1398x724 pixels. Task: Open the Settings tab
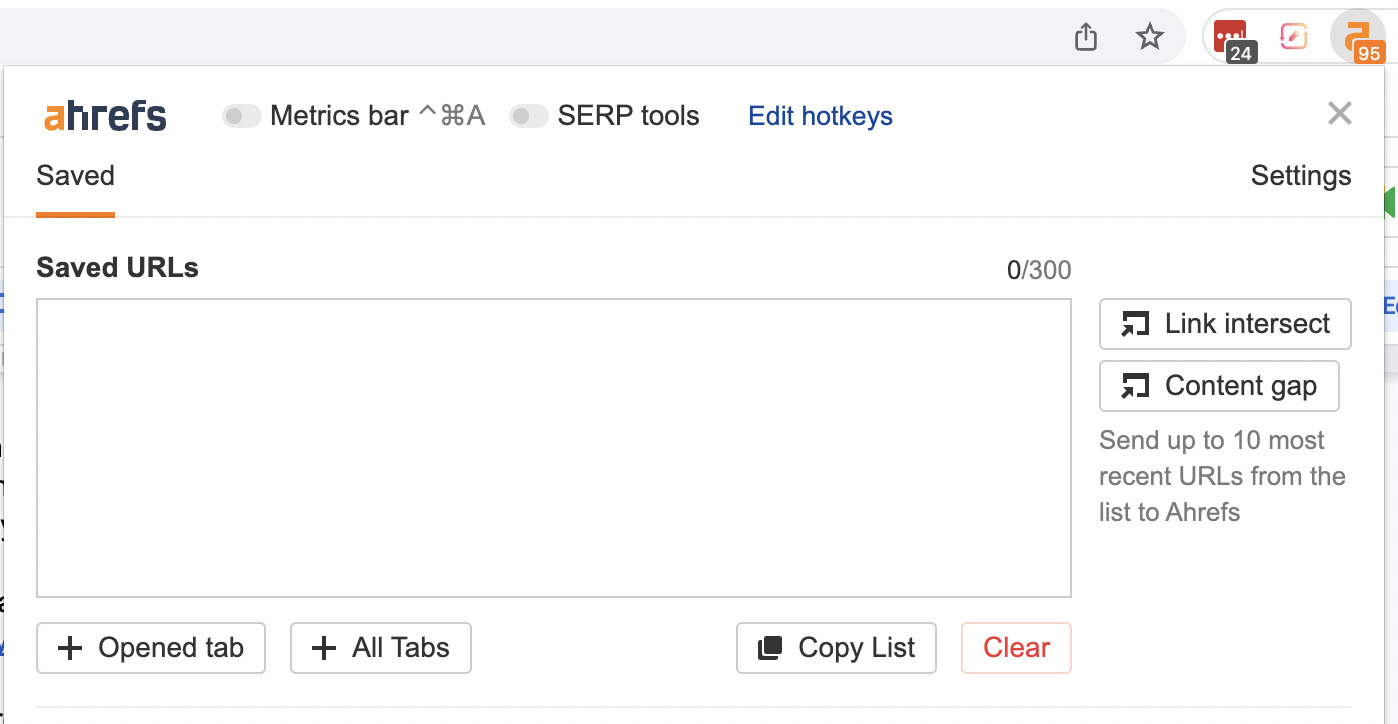point(1300,176)
